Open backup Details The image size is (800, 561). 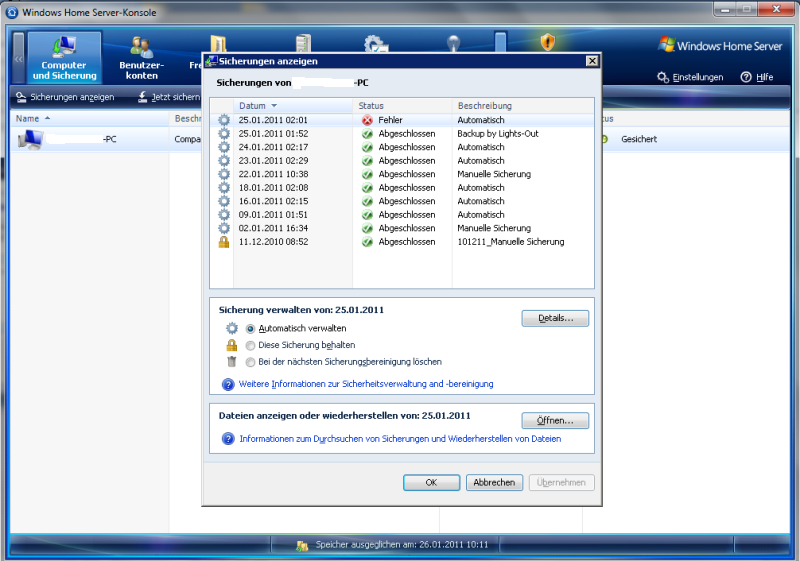555,318
